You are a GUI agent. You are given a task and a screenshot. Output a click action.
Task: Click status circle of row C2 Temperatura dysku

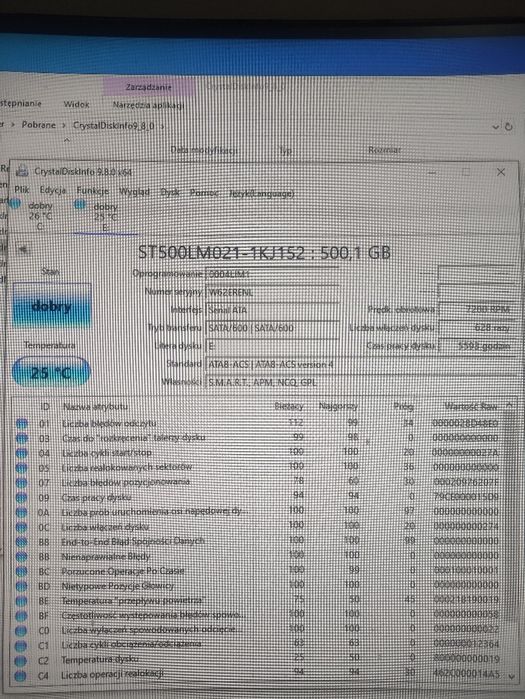coord(21,660)
